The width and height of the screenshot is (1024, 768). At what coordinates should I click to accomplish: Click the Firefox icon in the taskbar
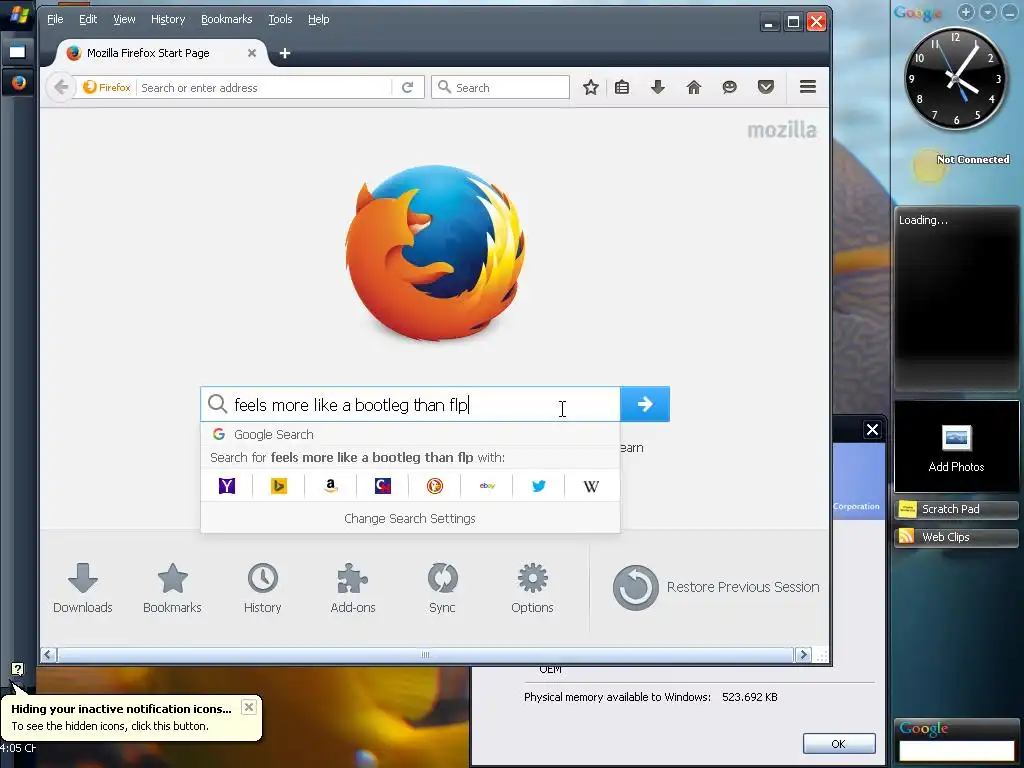tap(18, 82)
